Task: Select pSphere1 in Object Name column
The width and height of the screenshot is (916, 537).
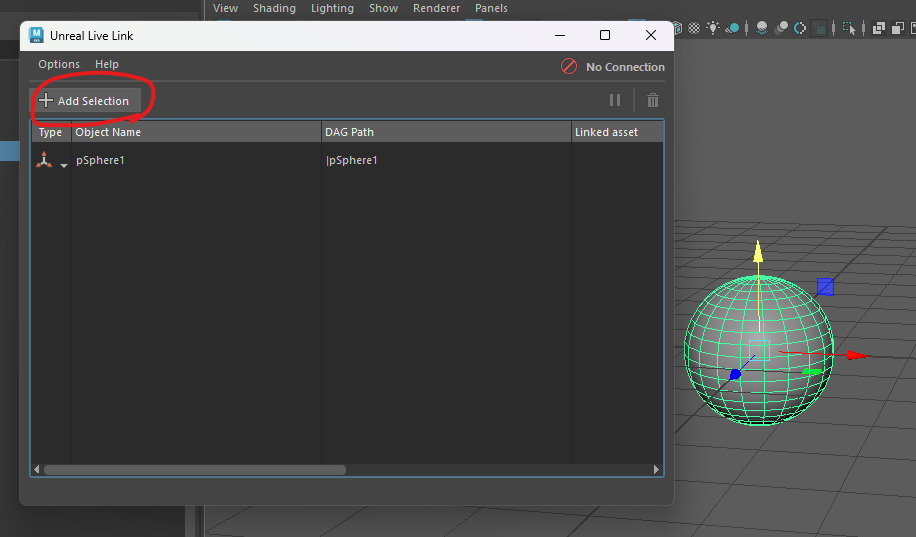Action: 100,160
